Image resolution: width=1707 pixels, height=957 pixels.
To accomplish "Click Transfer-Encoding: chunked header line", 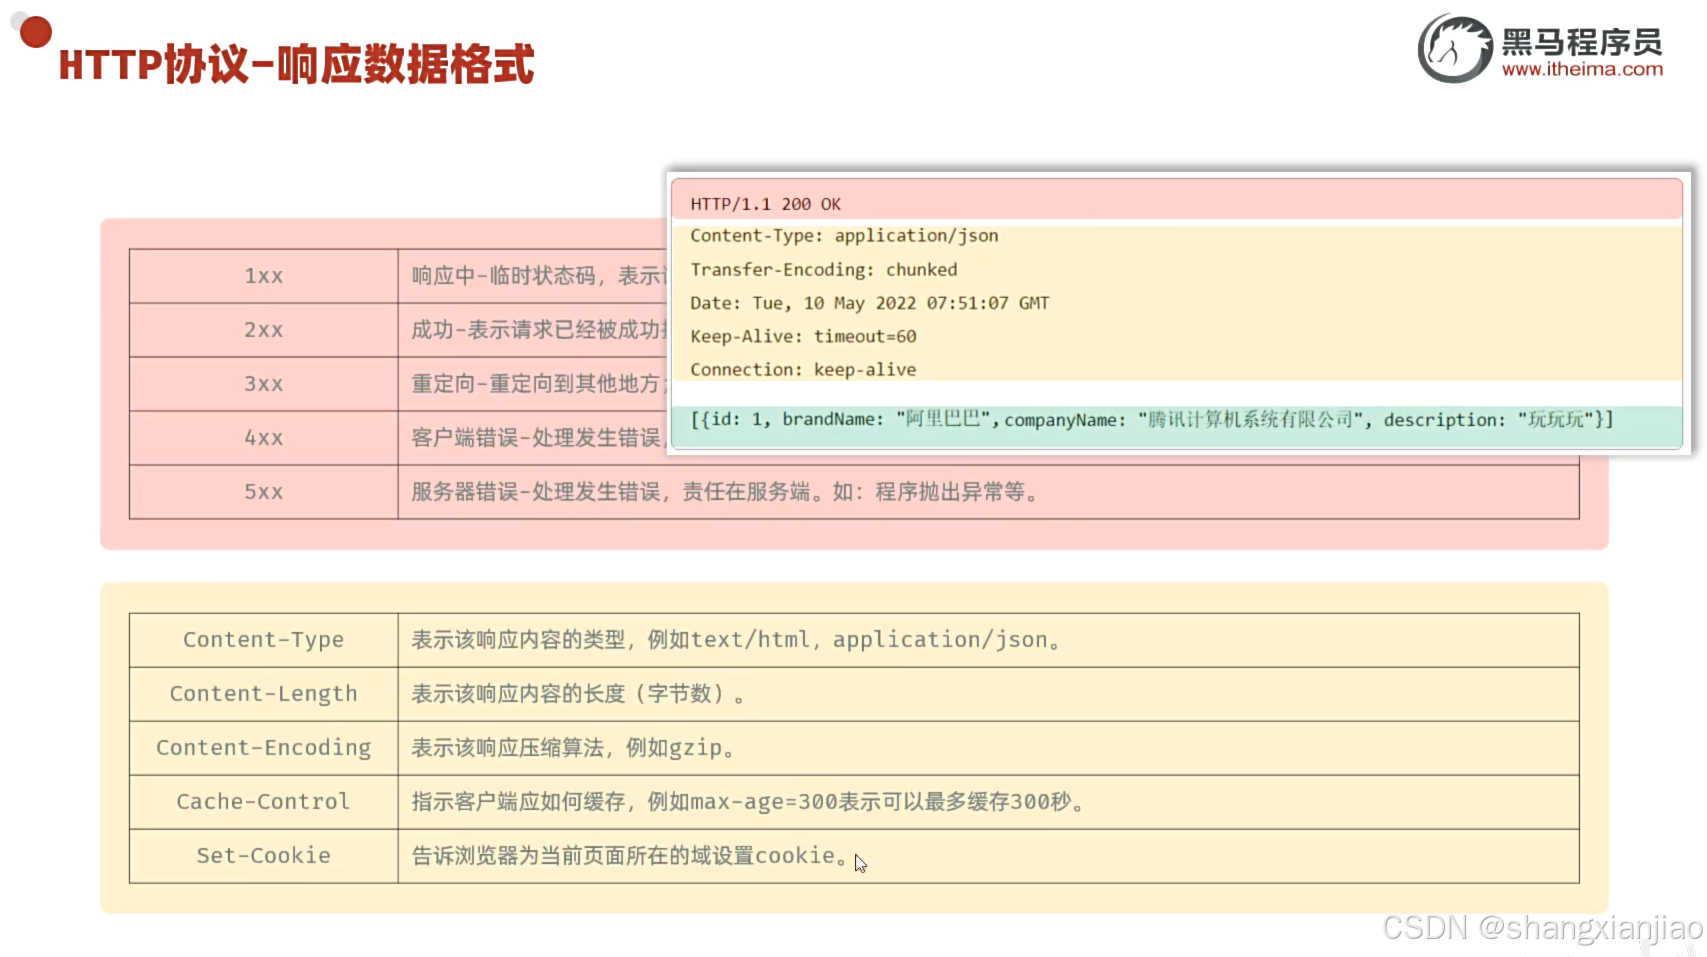I will click(824, 270).
